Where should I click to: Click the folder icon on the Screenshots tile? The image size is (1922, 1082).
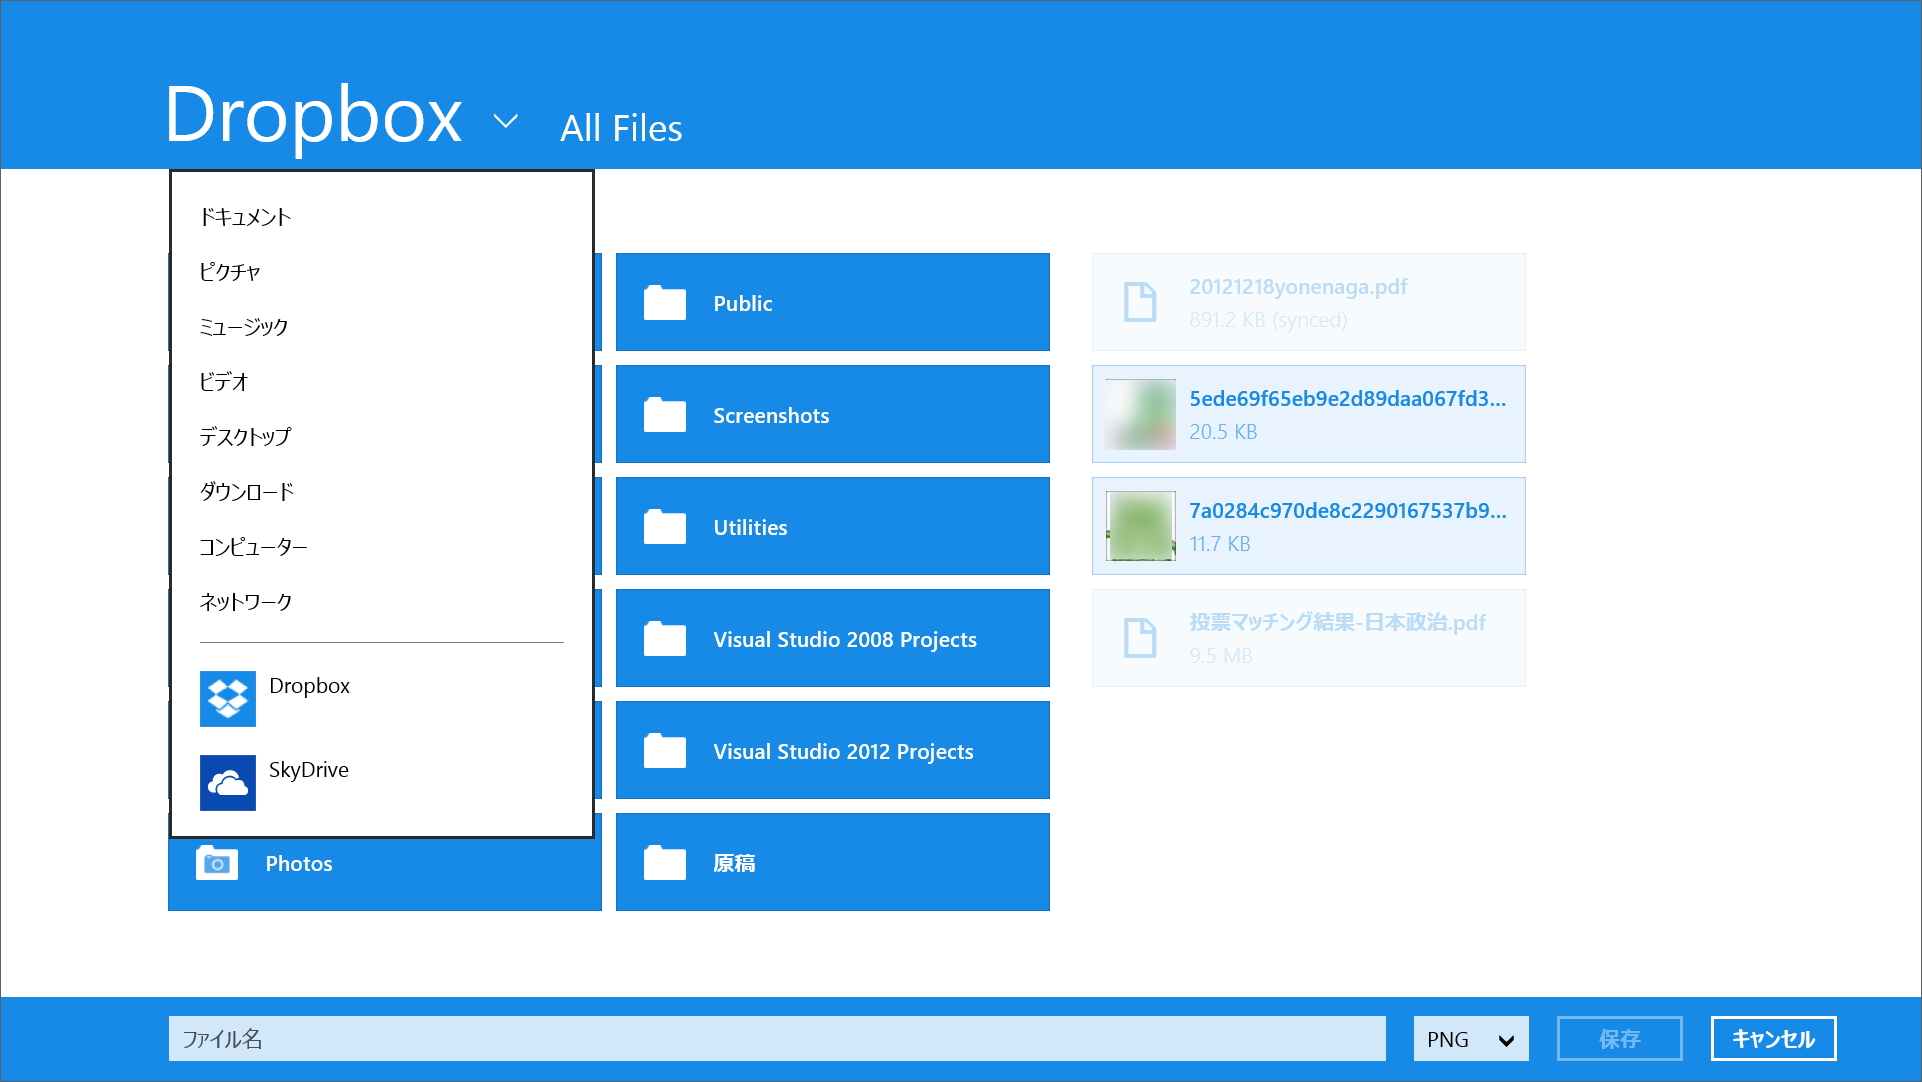pos(663,414)
